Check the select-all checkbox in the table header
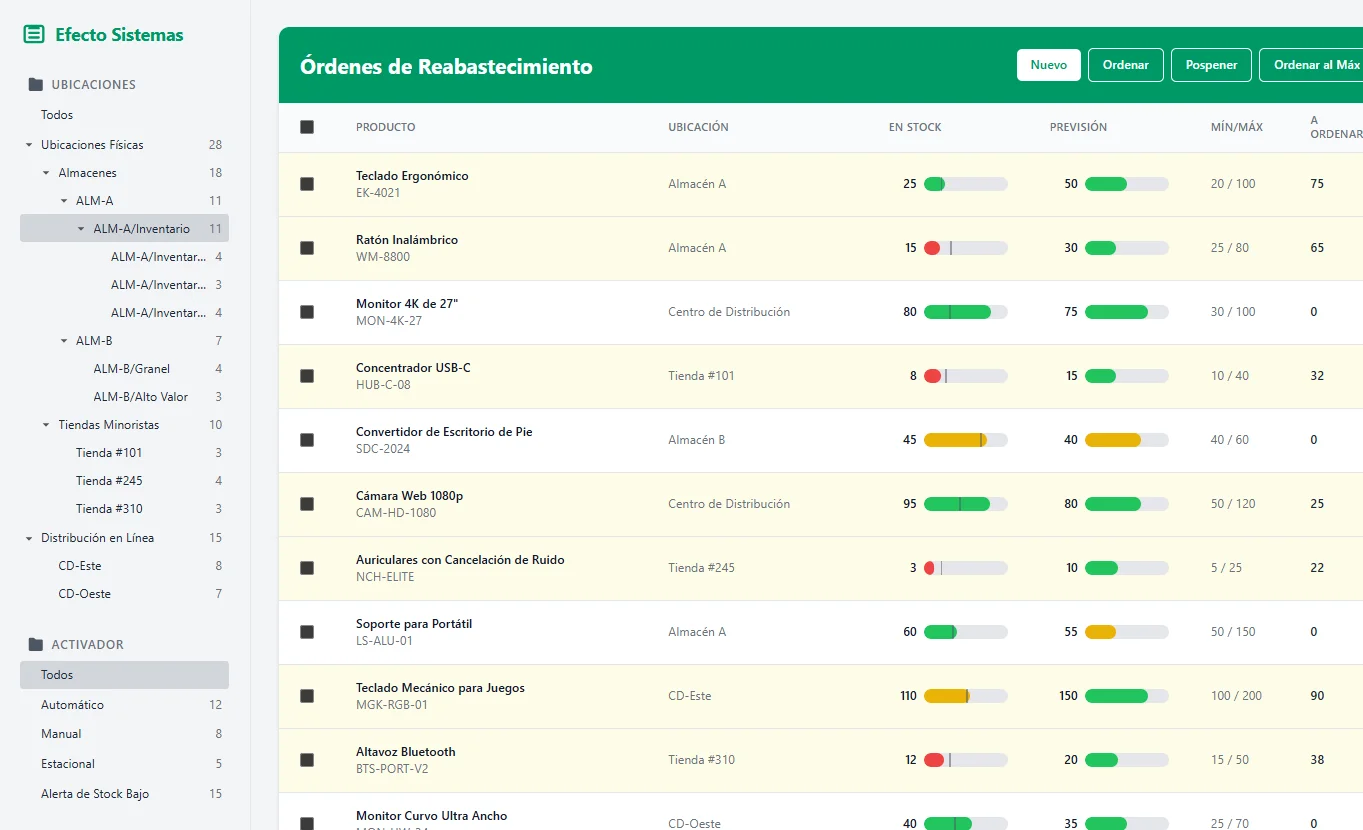1363x830 pixels. [307, 126]
